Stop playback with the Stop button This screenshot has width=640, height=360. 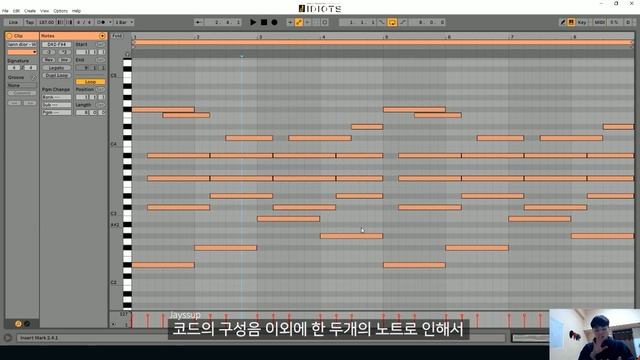pyautogui.click(x=264, y=22)
